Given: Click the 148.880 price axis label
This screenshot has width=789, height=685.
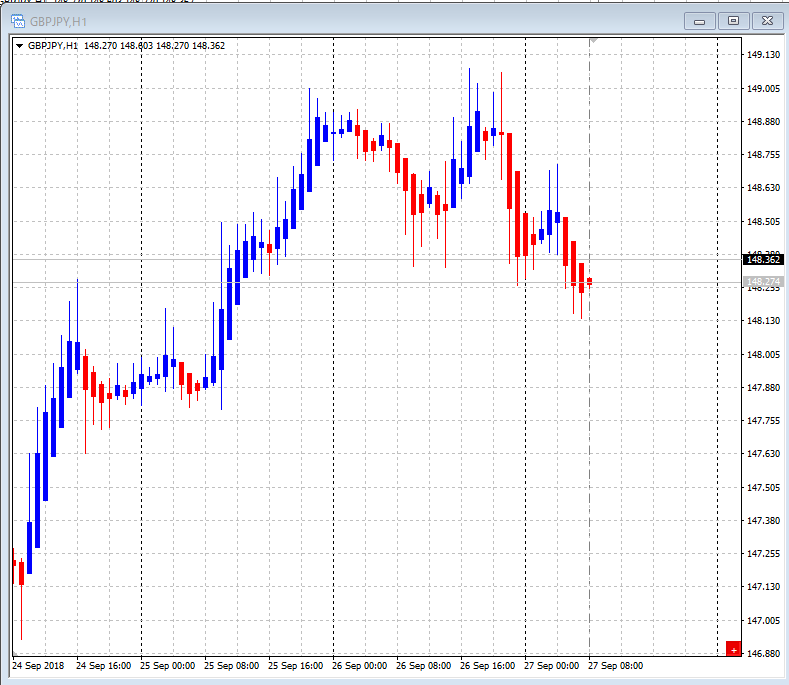Looking at the screenshot, I should [763, 122].
